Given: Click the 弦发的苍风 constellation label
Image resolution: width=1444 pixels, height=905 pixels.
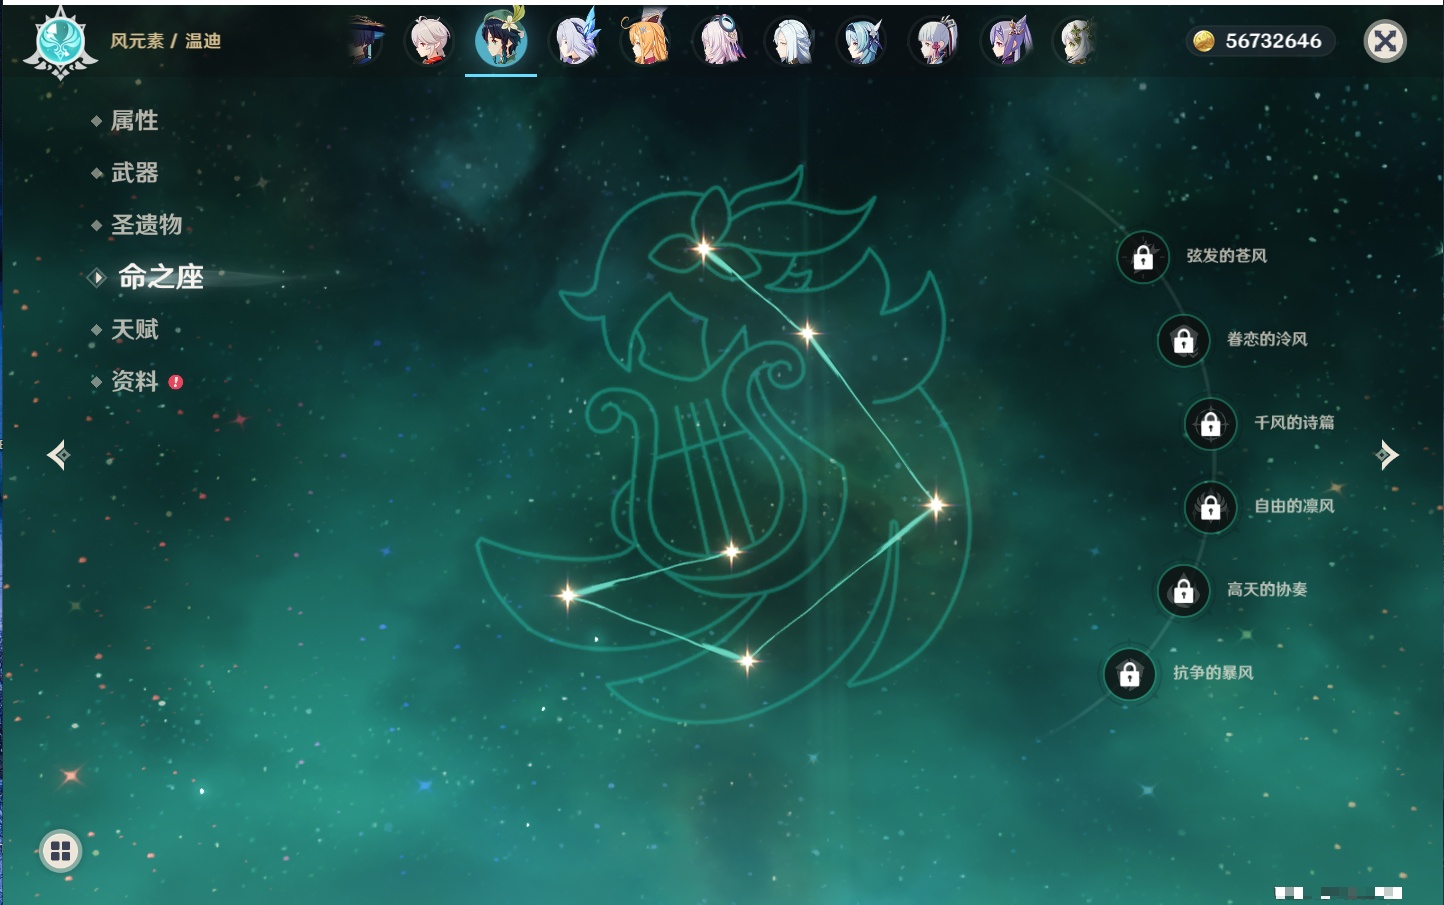Looking at the screenshot, I should [x=1226, y=256].
